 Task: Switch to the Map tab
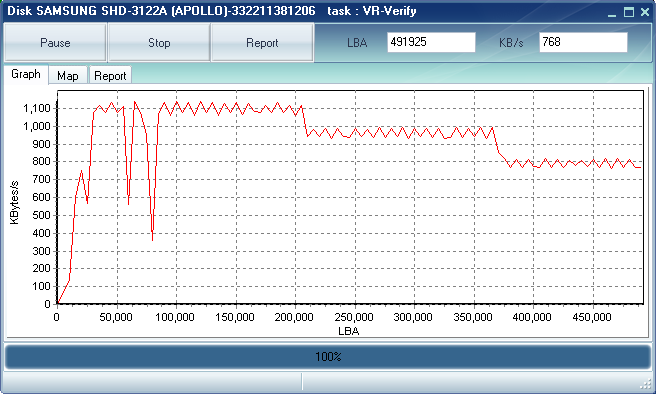tap(68, 76)
